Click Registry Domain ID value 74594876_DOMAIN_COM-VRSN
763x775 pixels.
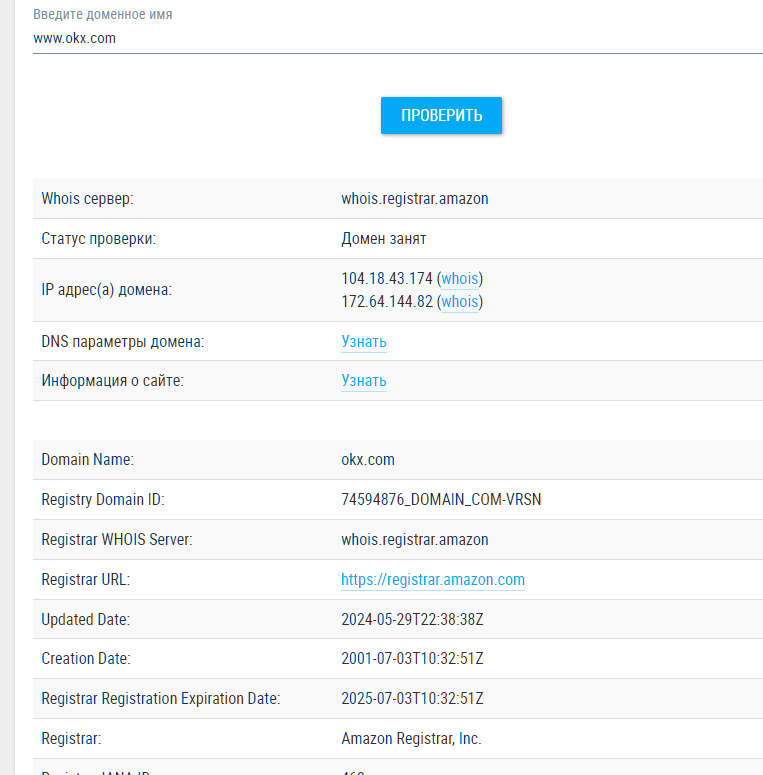[x=441, y=499]
